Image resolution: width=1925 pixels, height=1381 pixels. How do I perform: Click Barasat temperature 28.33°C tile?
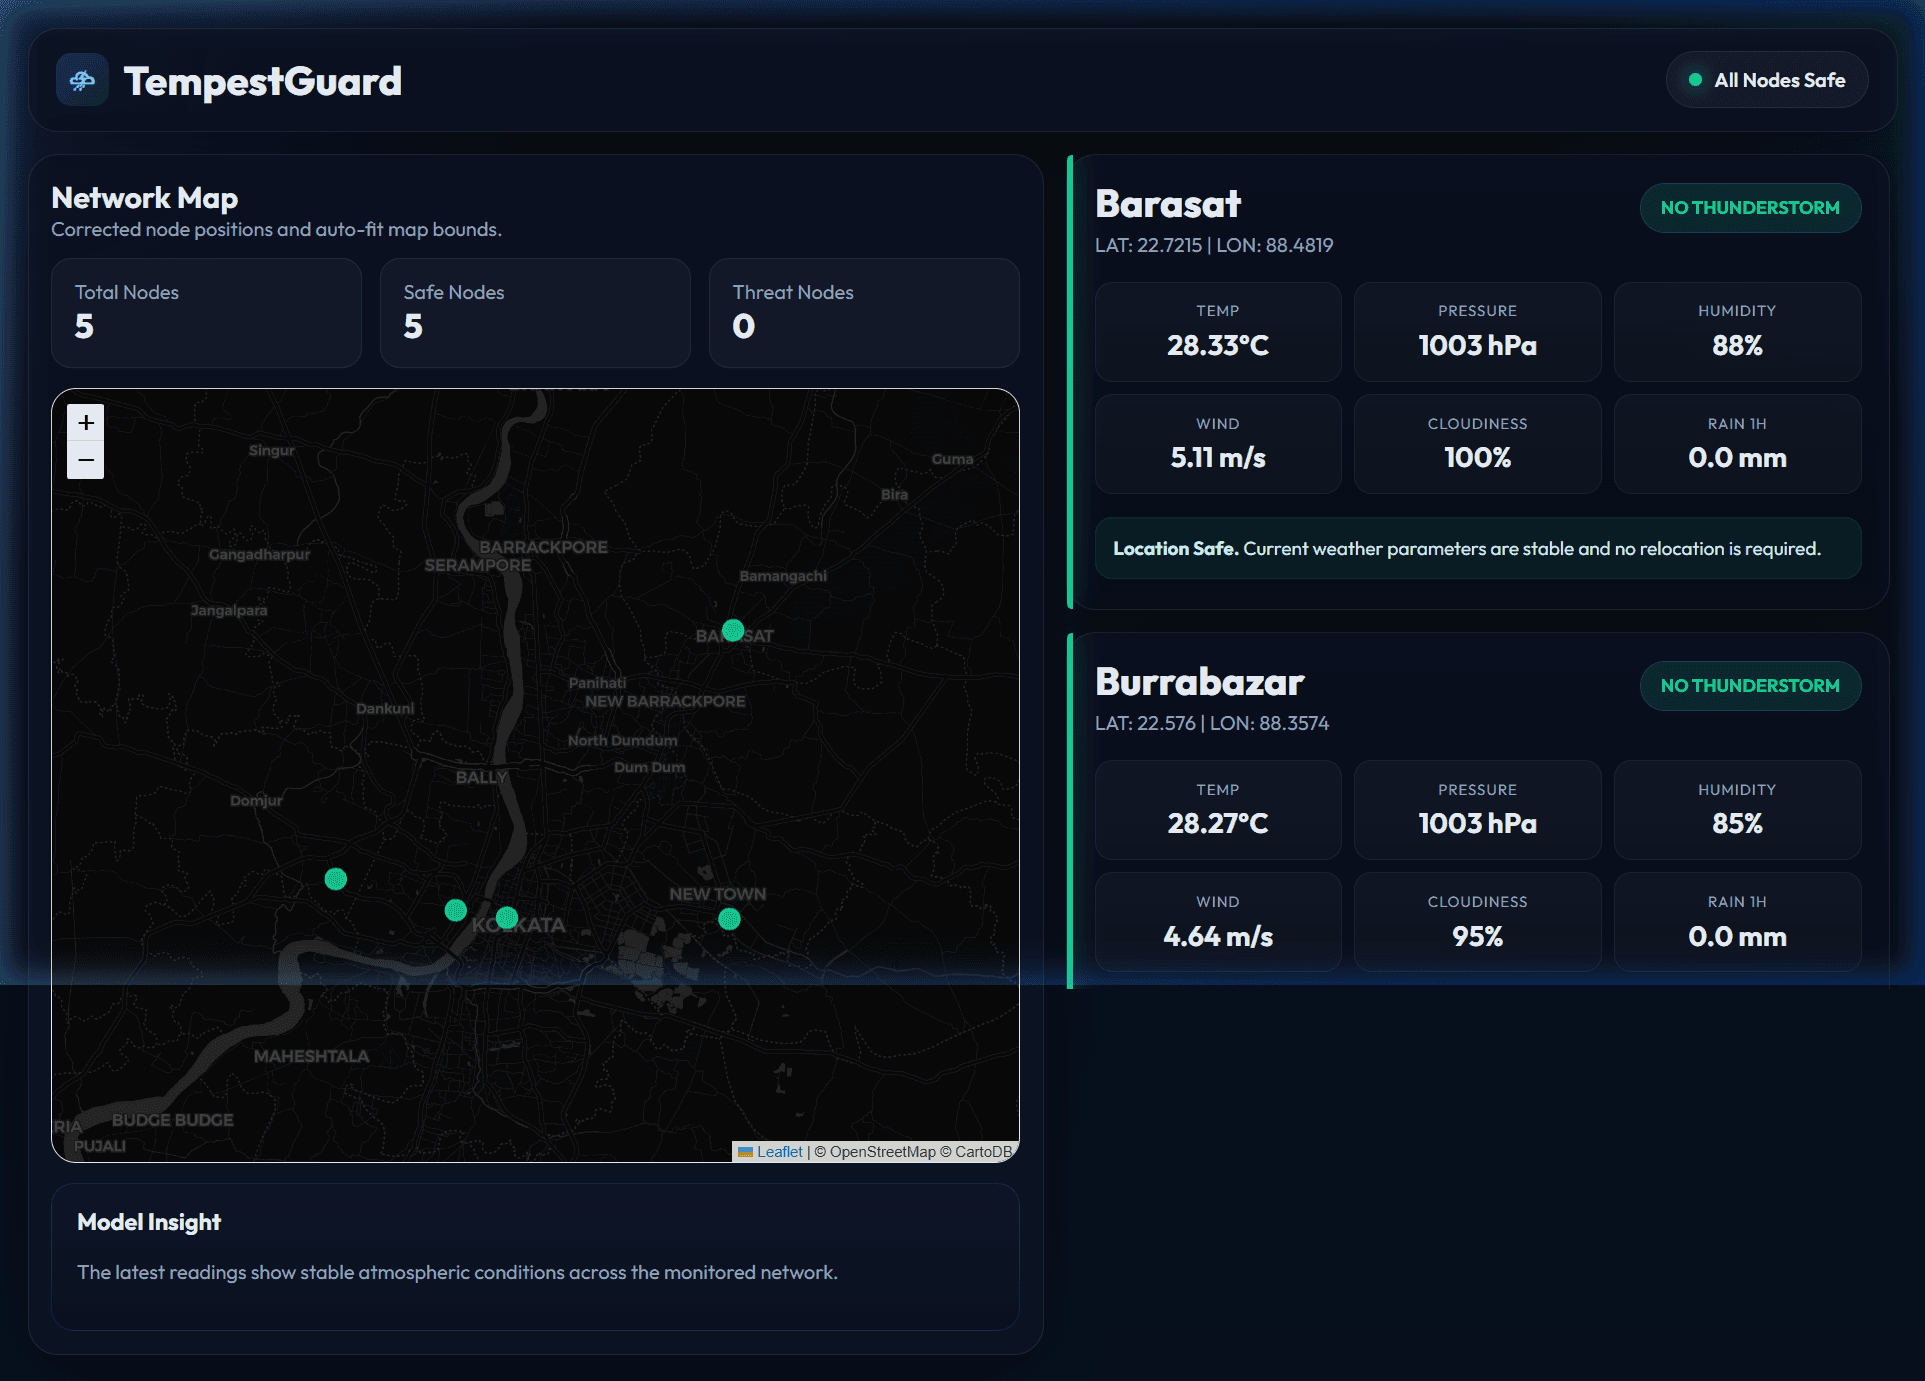1218,332
